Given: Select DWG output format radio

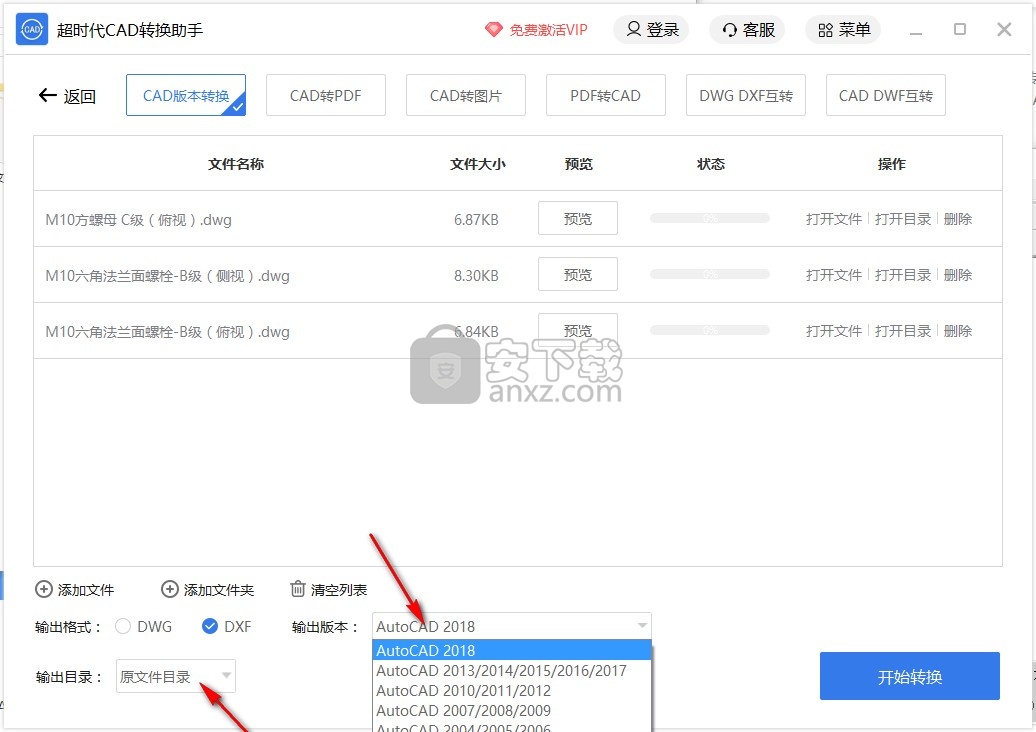Looking at the screenshot, I should 123,626.
